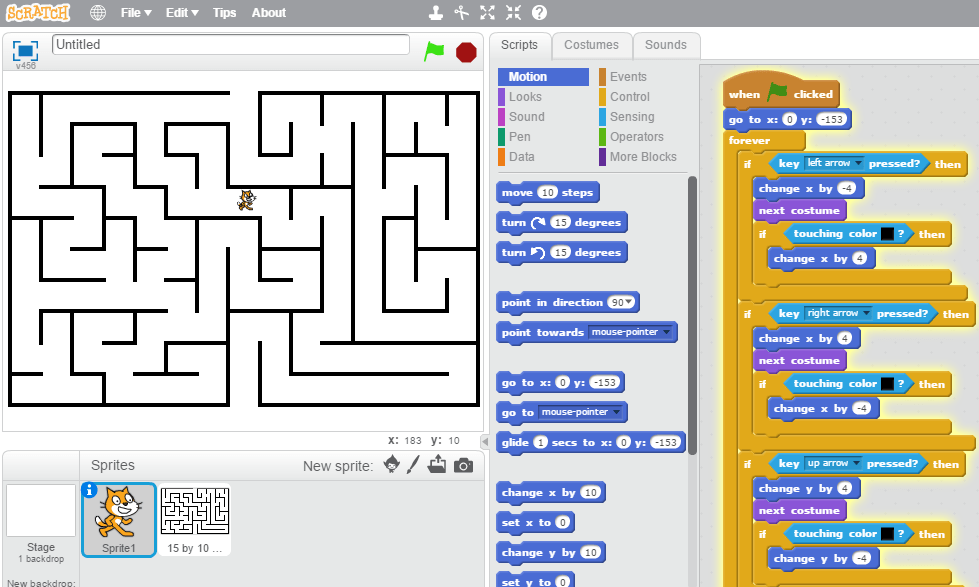This screenshot has height=587, width=979.
Task: Show the Sensing block category
Action: (631, 116)
